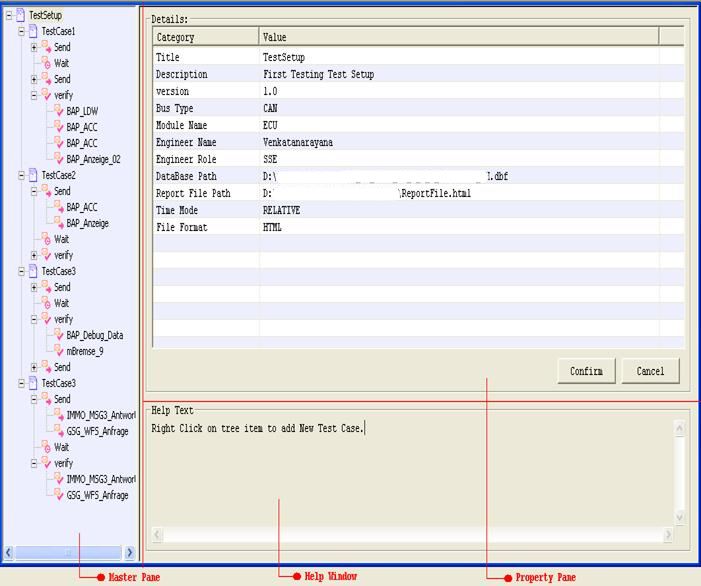Screen dimensions: 701x586
Task: Click the Engineer Role value SSE
Action: (x=270, y=159)
